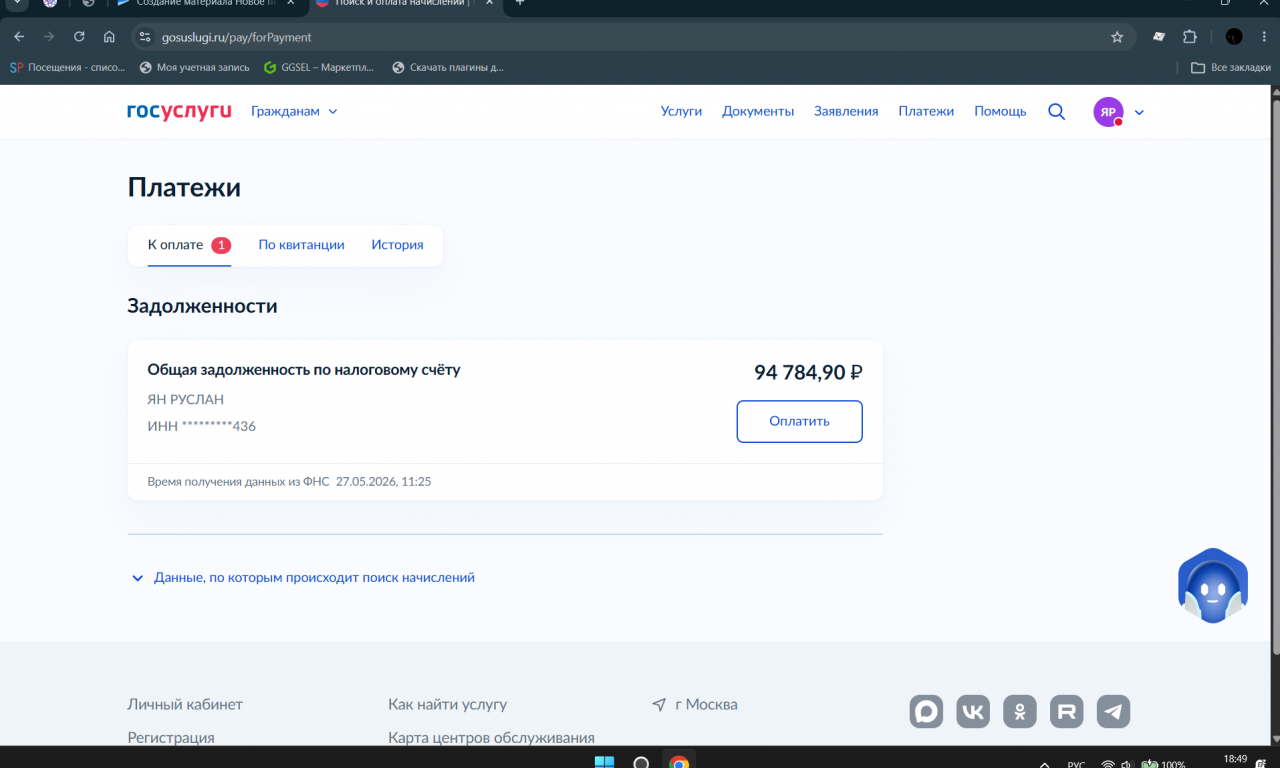View site information icon in address bar

(145, 37)
